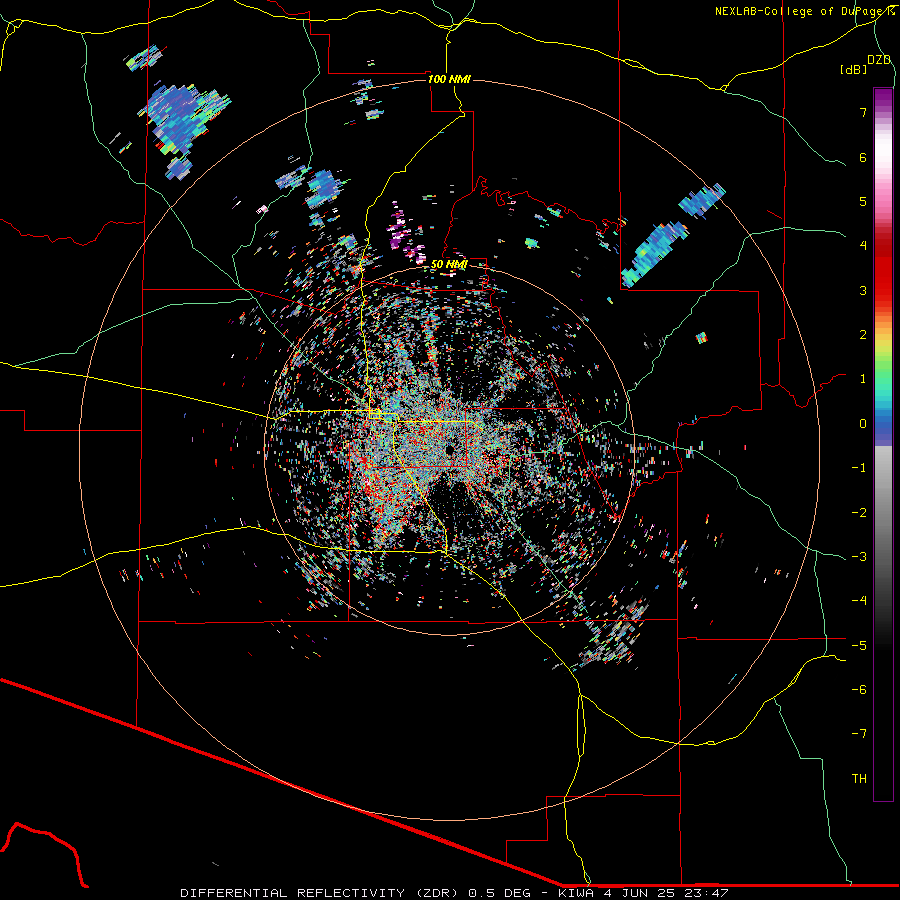Click the TH threshold scale label
This screenshot has height=900, width=900.
click(859, 778)
